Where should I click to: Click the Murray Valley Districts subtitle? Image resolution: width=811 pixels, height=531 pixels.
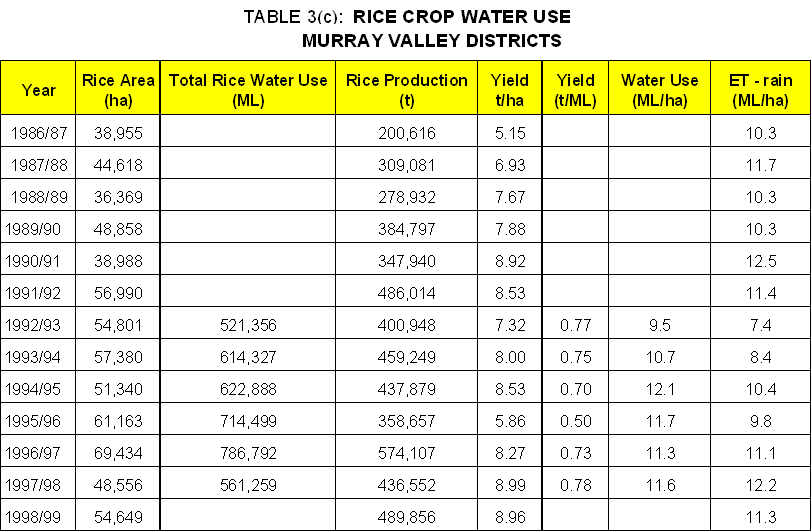(x=431, y=41)
